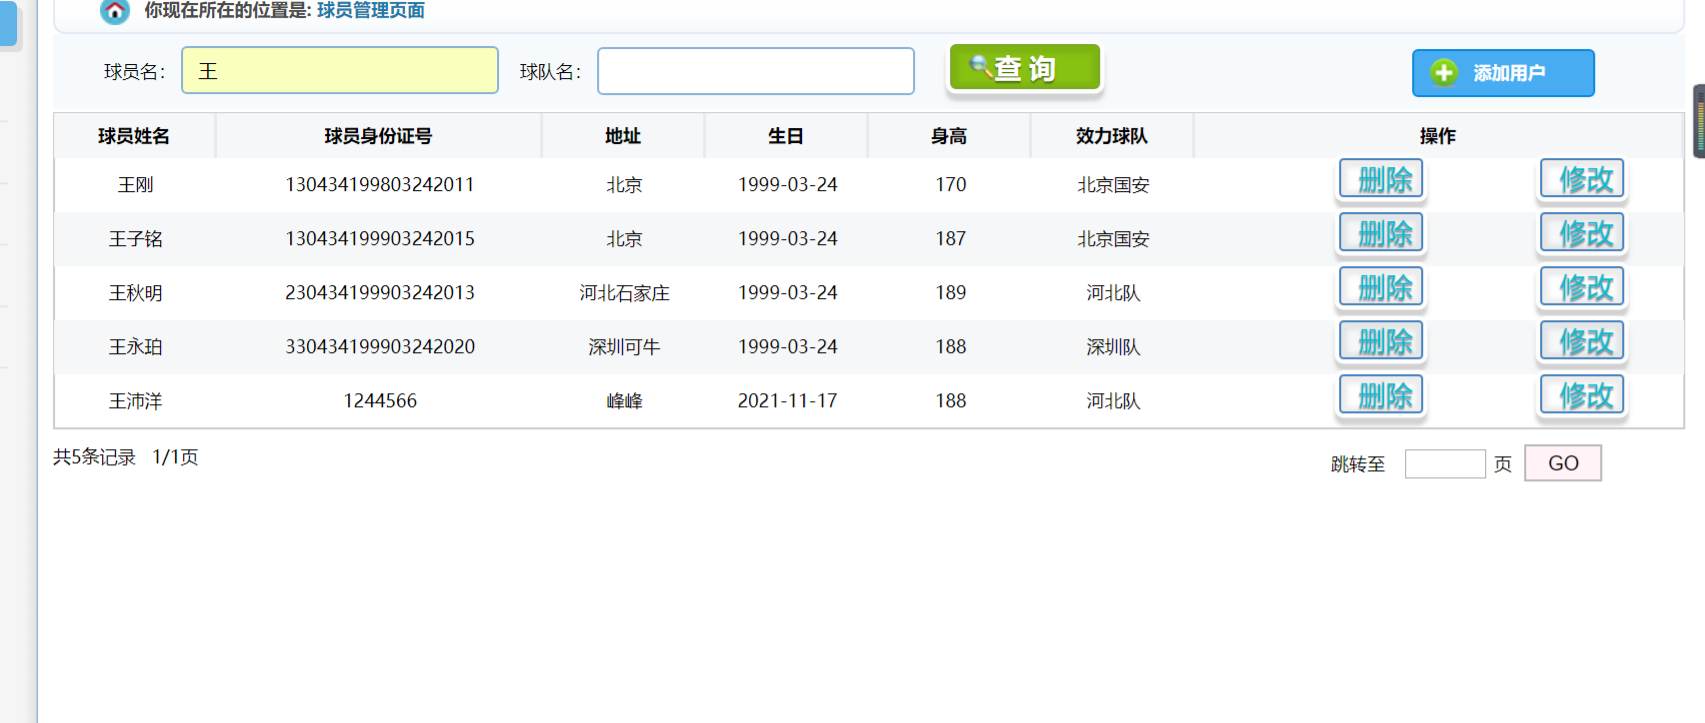Click the green 查询 search button
Image resolution: width=1705 pixels, height=723 pixels.
tap(1025, 68)
